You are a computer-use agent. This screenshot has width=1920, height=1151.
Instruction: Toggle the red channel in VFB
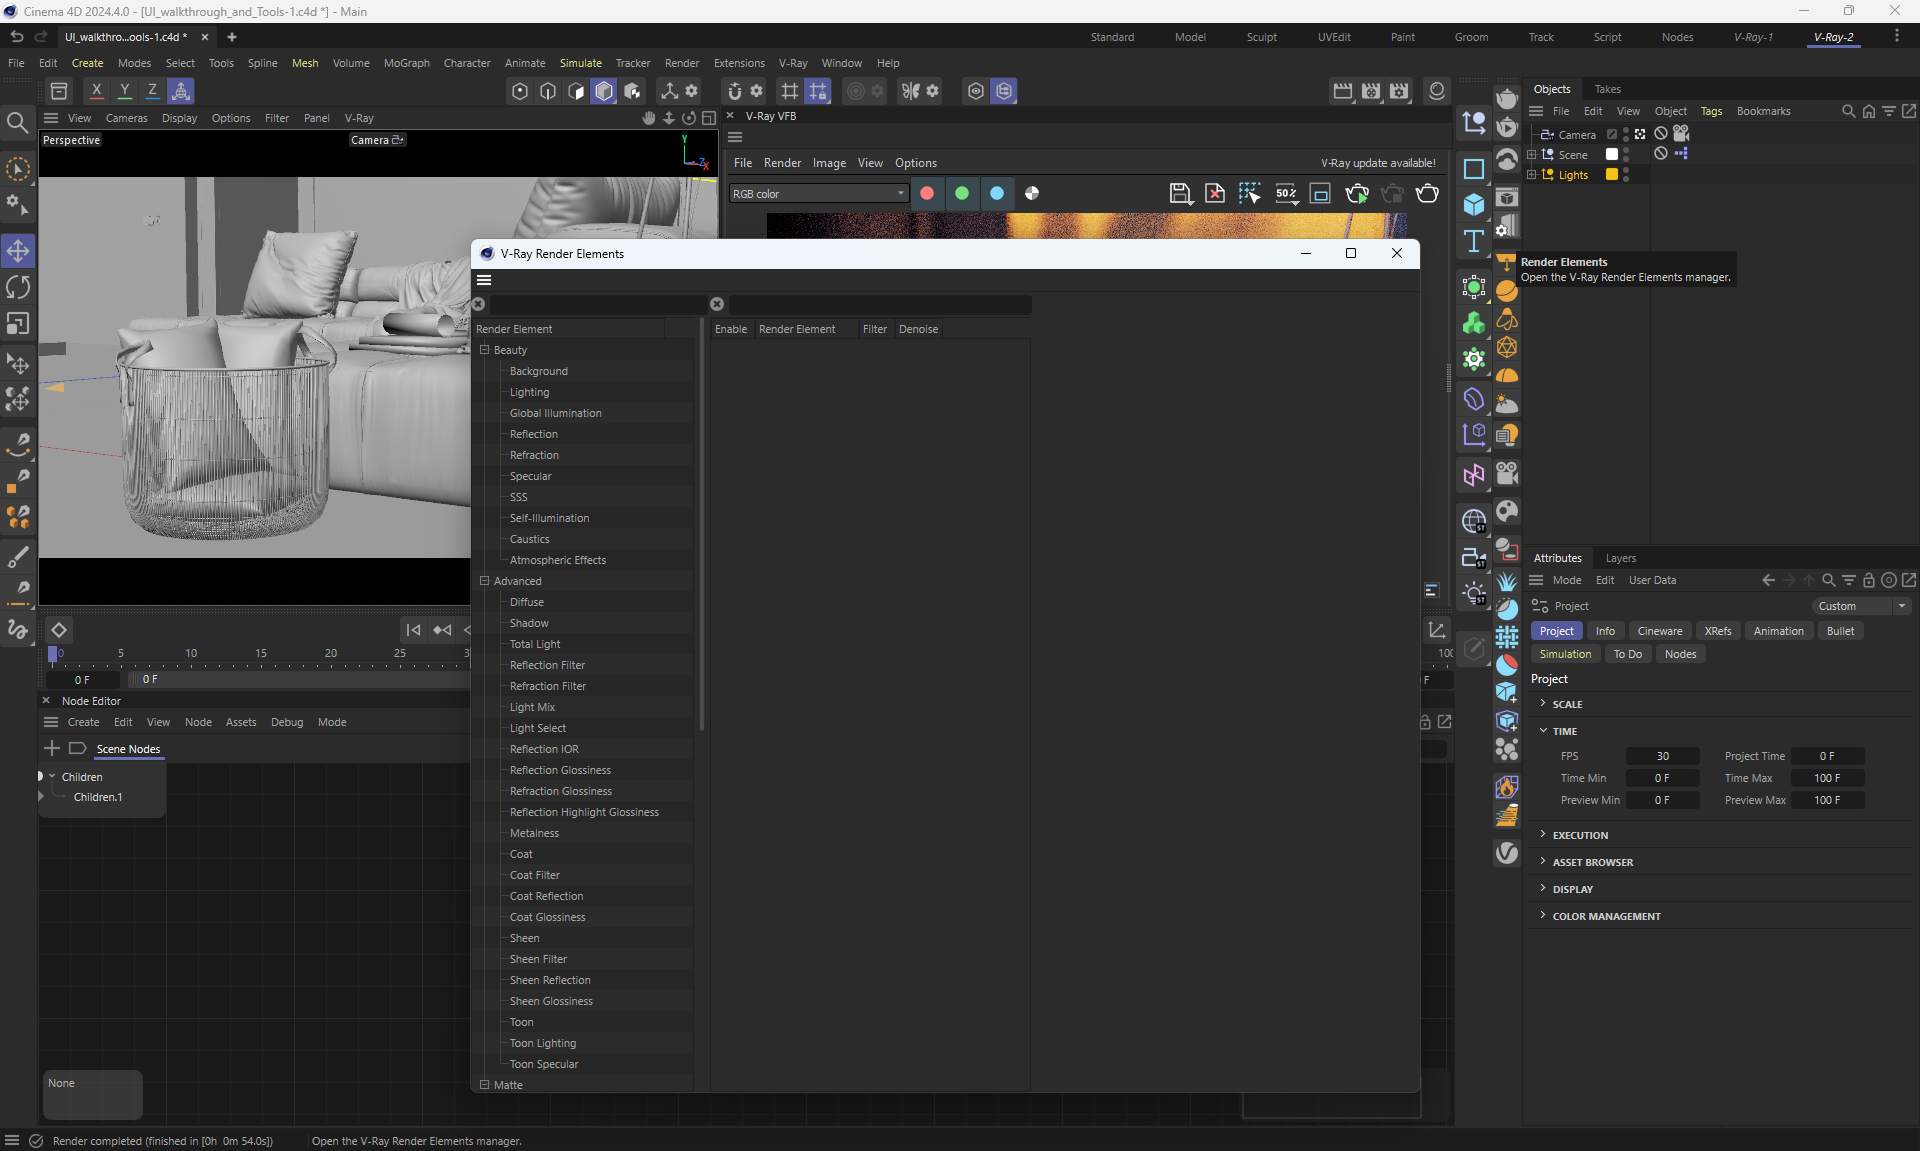[x=927, y=194]
